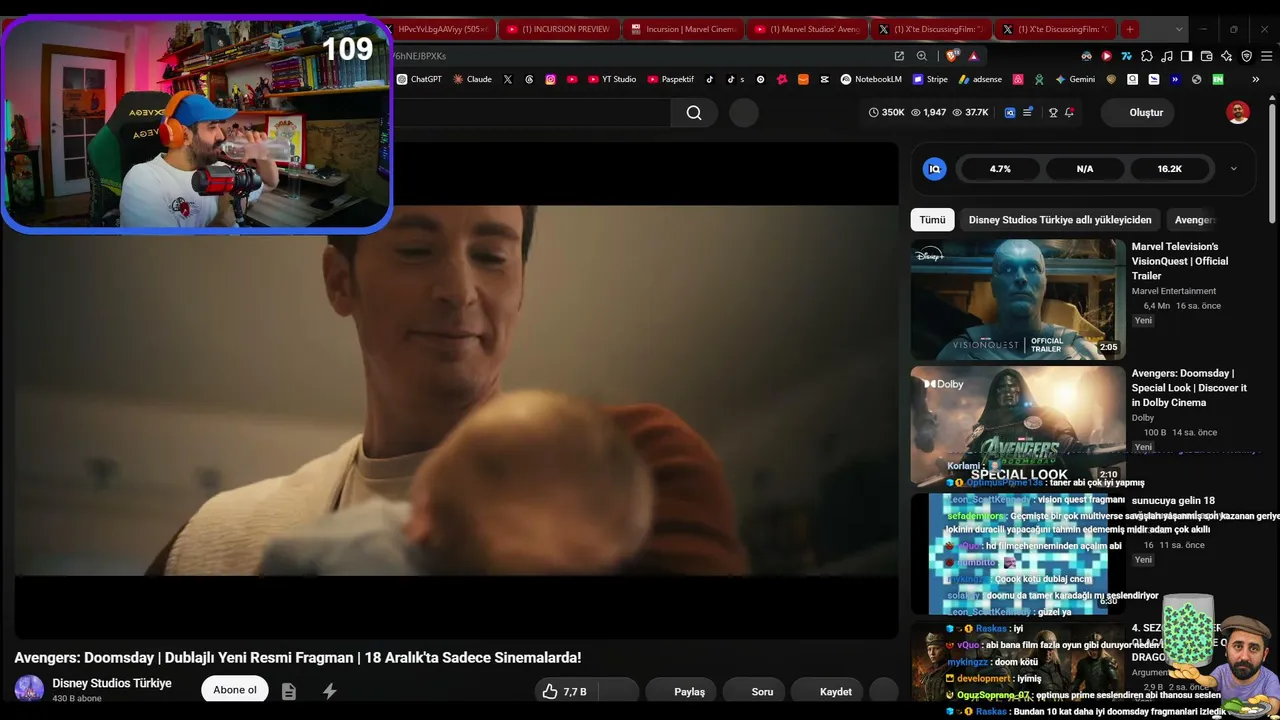Open VisionQuest Official Trailer thumbnail
1280x720 pixels.
[x=1018, y=299]
